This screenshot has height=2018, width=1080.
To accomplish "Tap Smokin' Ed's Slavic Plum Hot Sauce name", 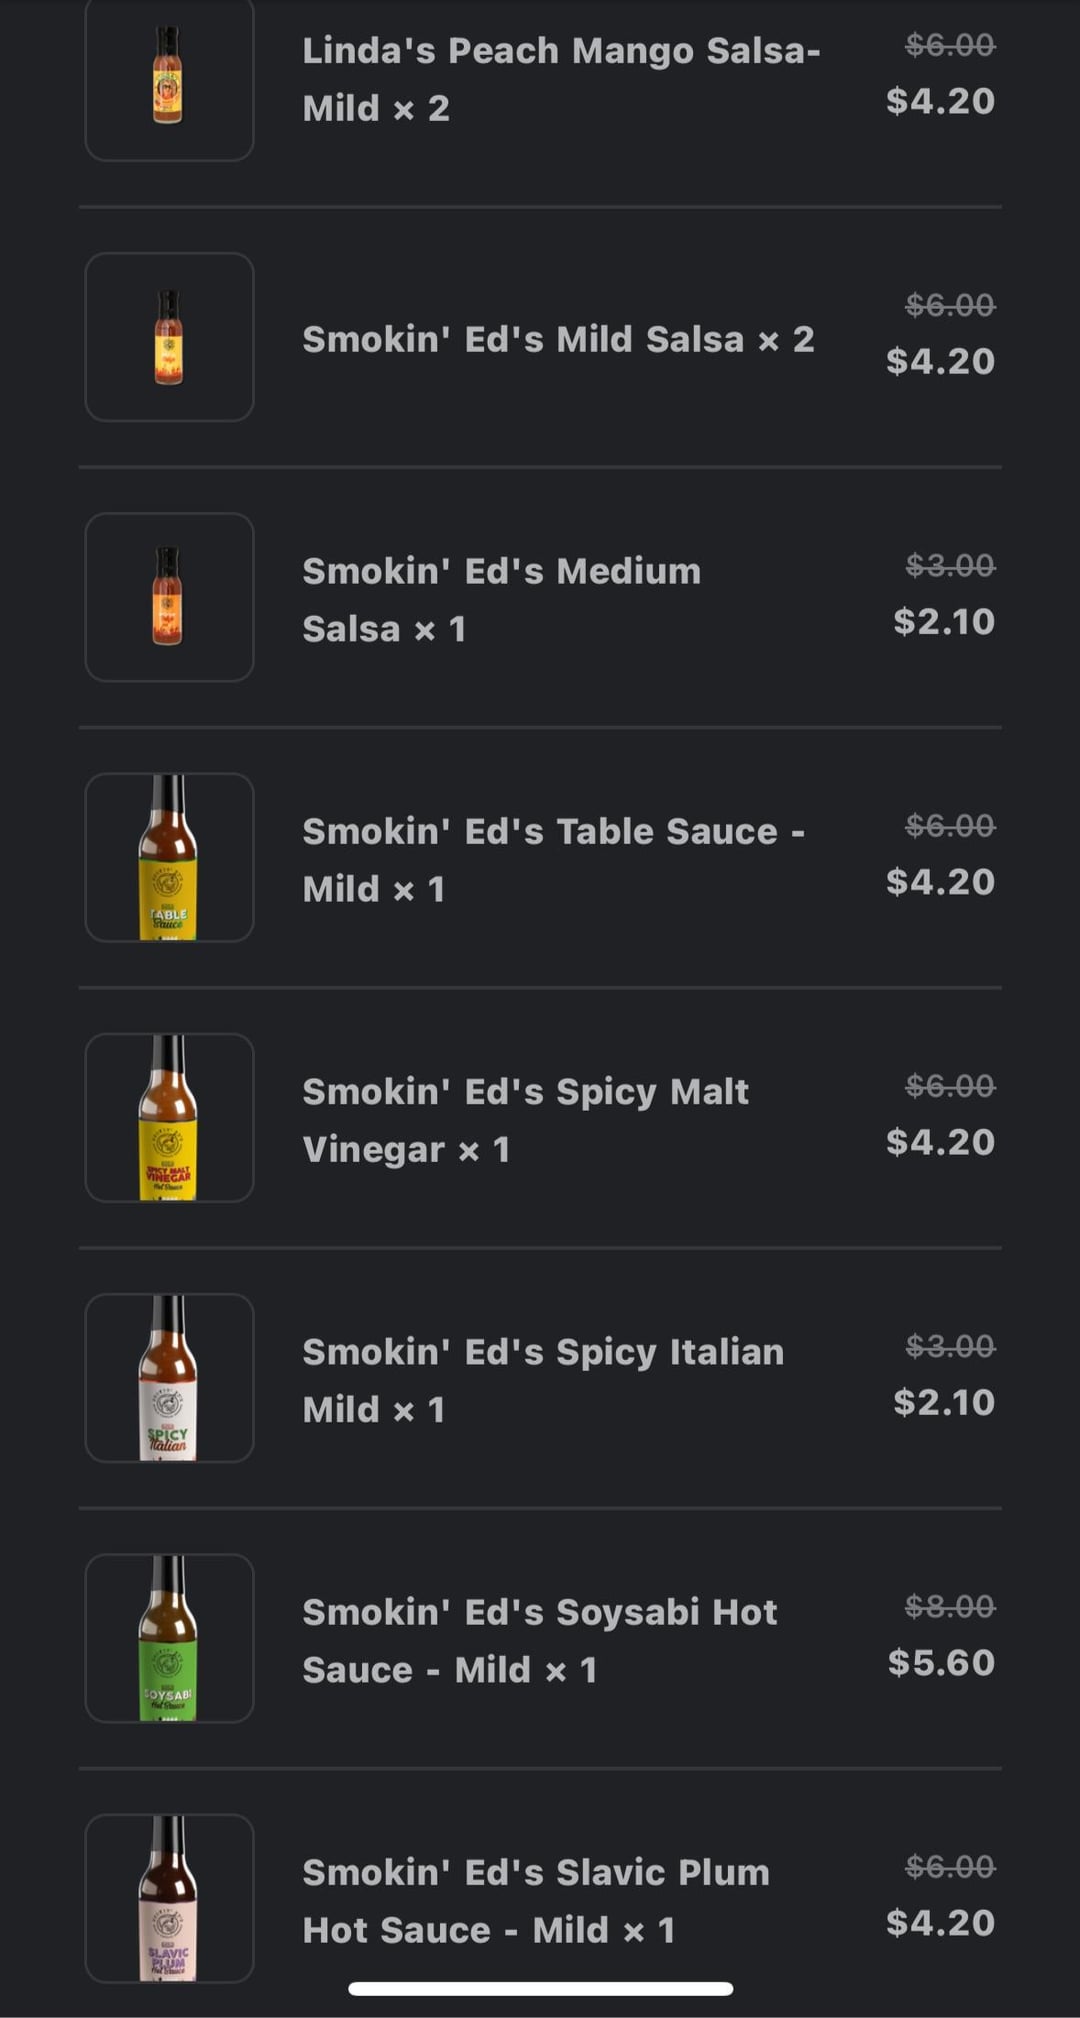I will (536, 1900).
